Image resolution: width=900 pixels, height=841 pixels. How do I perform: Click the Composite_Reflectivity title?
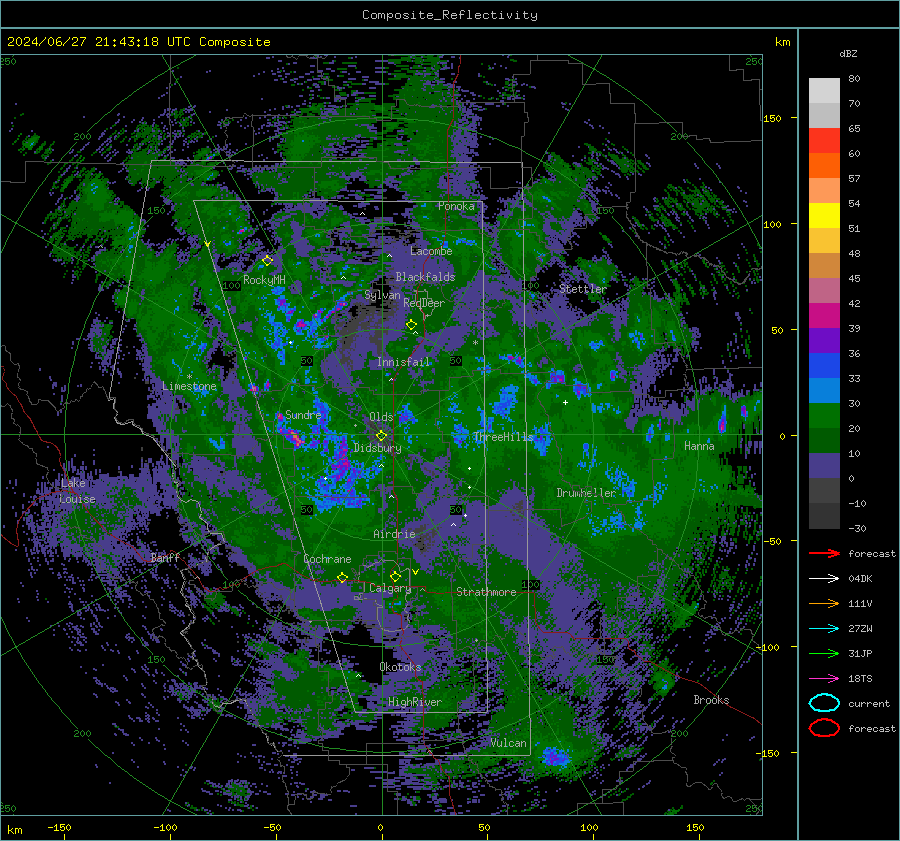tap(450, 15)
